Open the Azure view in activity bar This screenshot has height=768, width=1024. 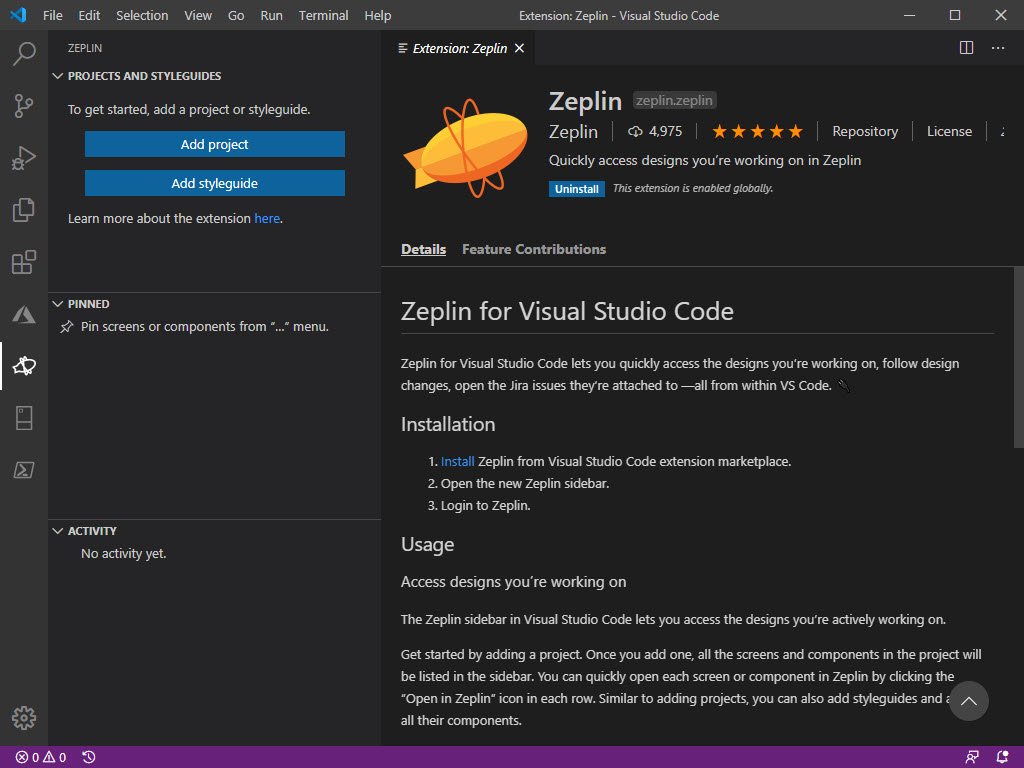click(x=24, y=314)
